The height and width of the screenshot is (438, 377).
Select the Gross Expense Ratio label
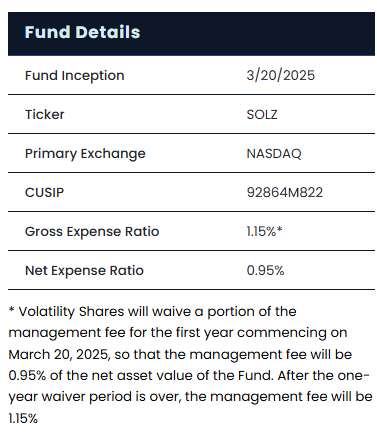point(92,232)
